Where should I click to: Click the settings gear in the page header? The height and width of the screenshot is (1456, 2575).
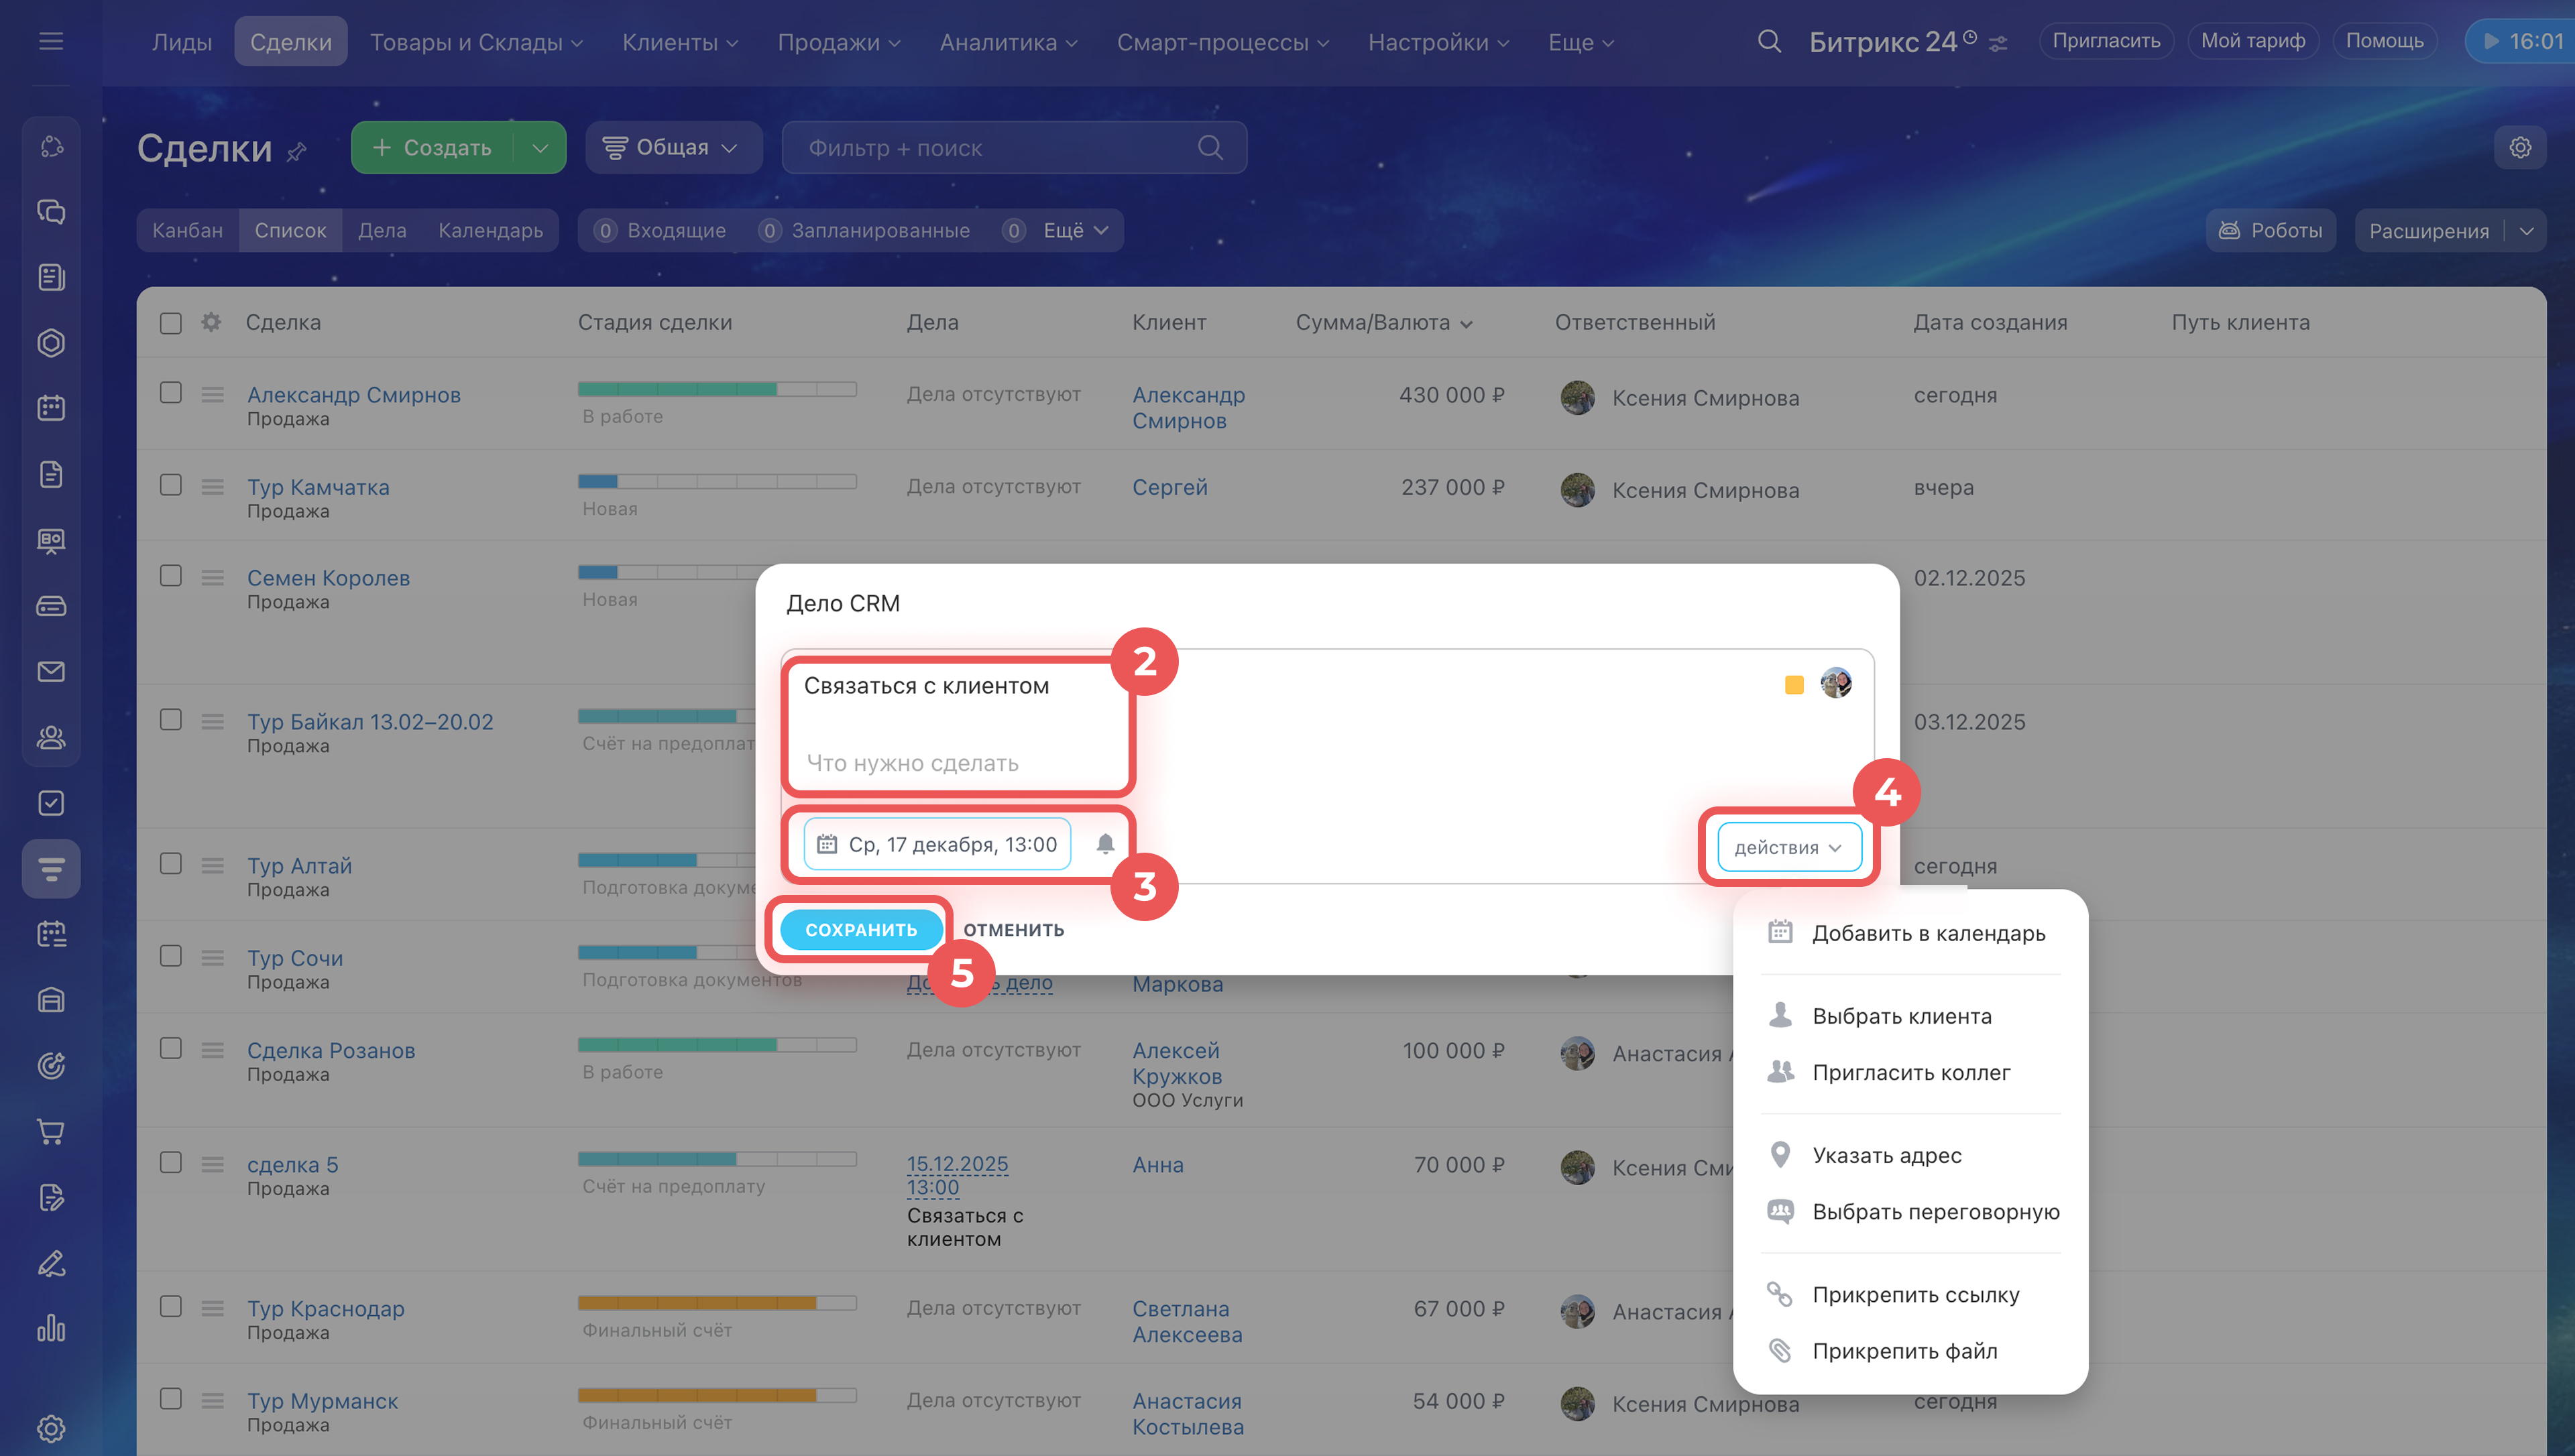click(x=2520, y=148)
